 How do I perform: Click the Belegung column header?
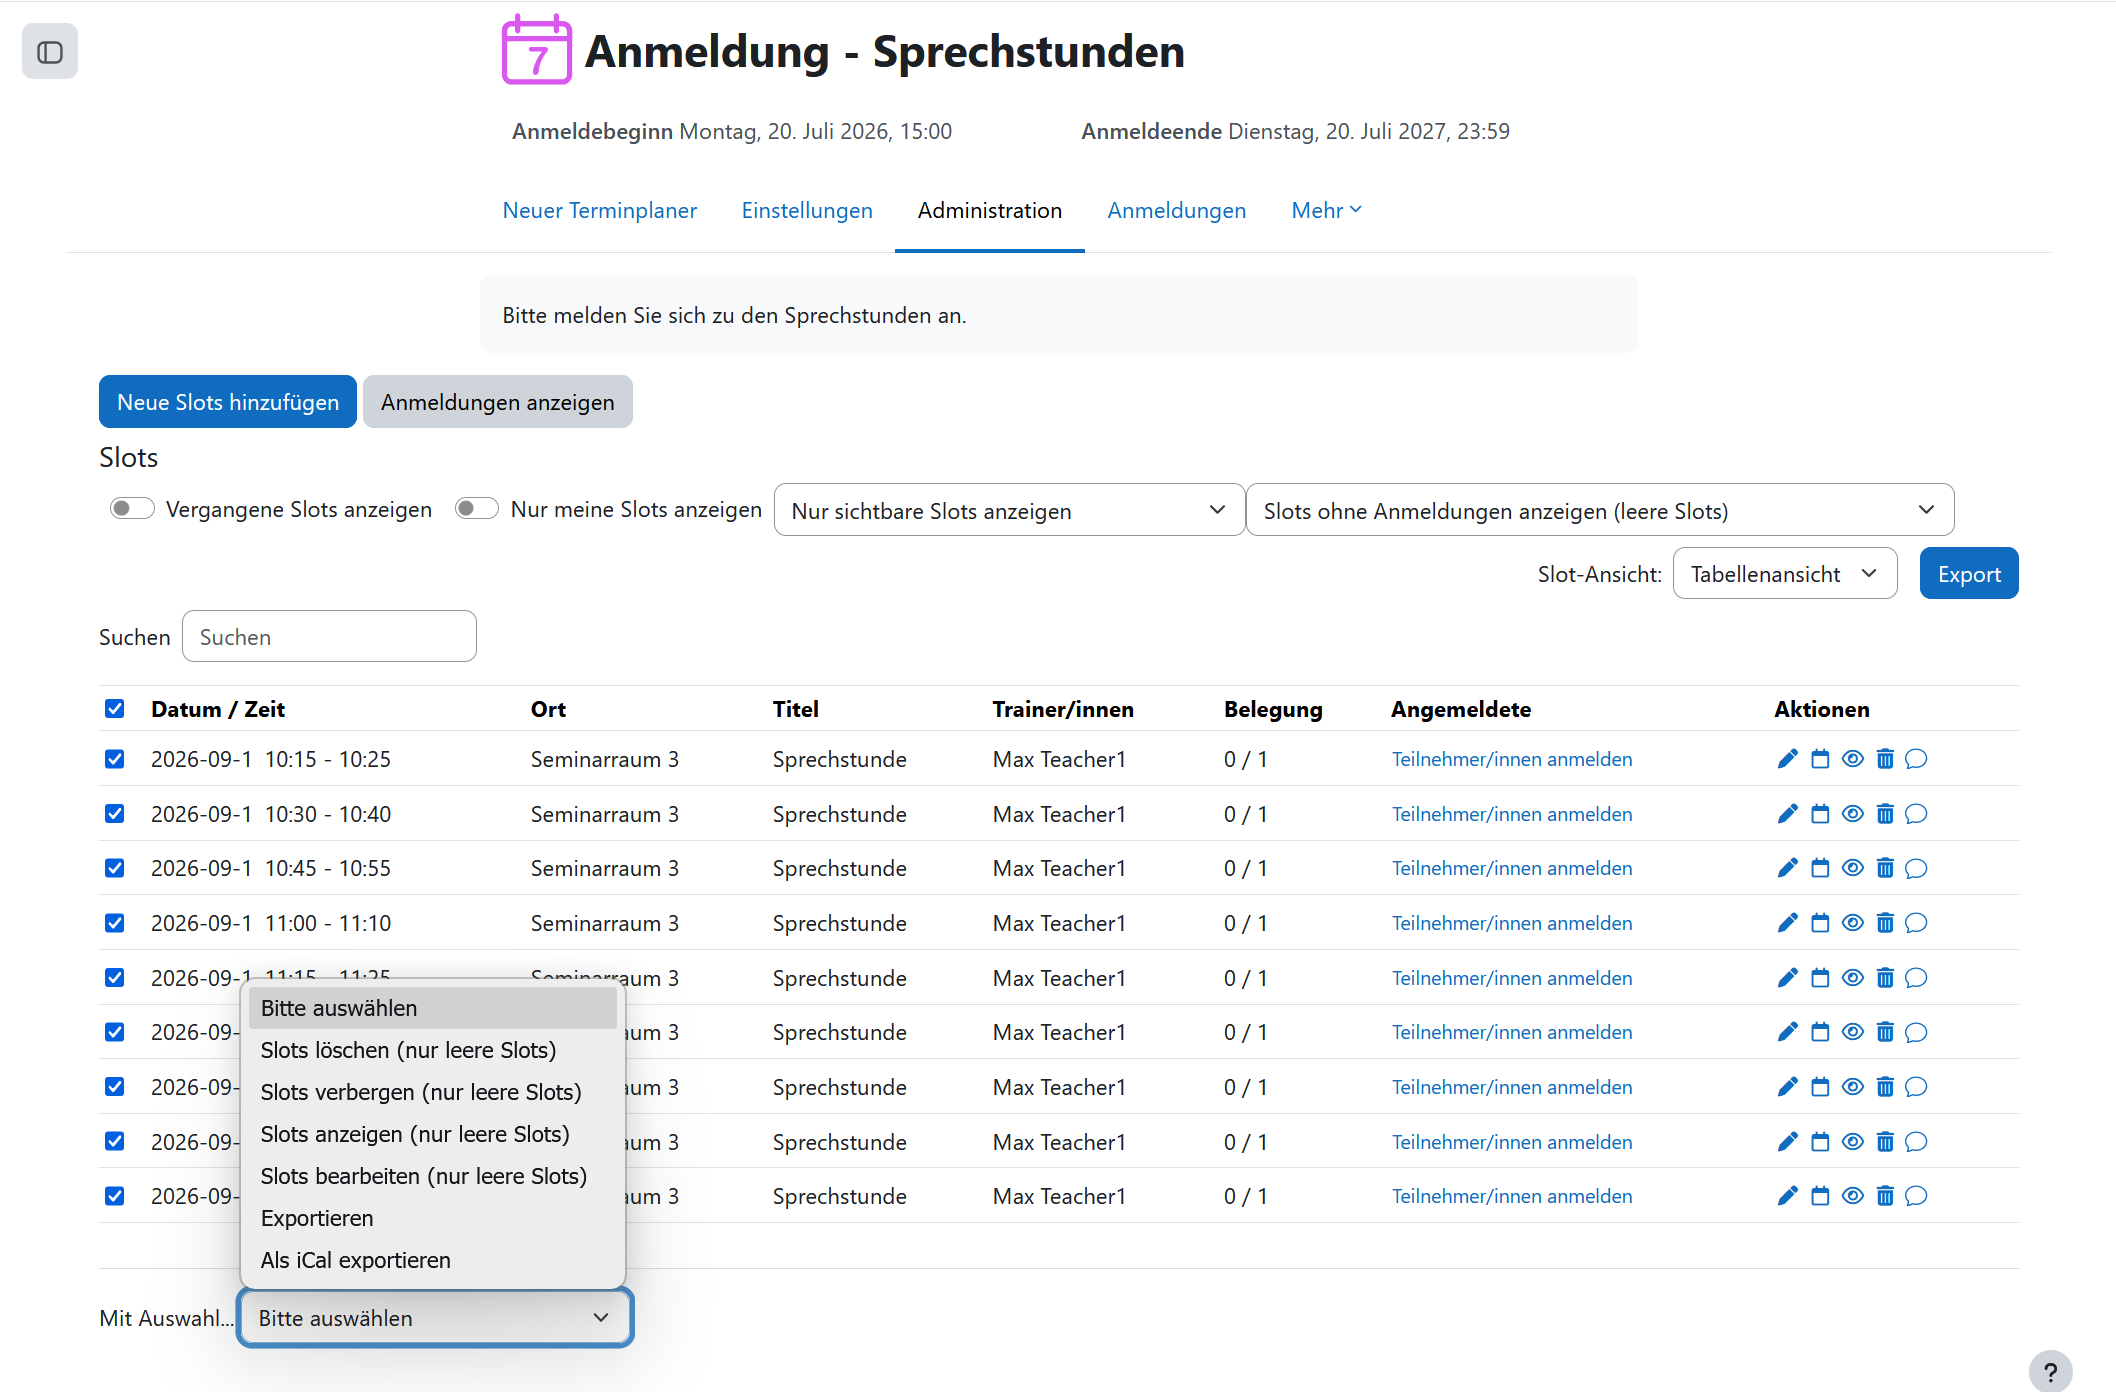coord(1273,709)
